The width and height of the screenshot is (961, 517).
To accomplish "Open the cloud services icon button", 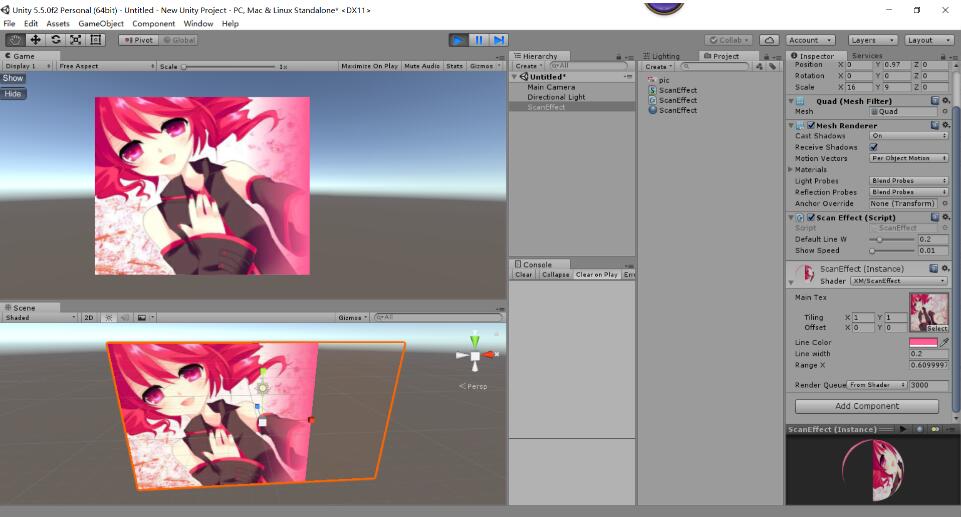I will click(769, 40).
